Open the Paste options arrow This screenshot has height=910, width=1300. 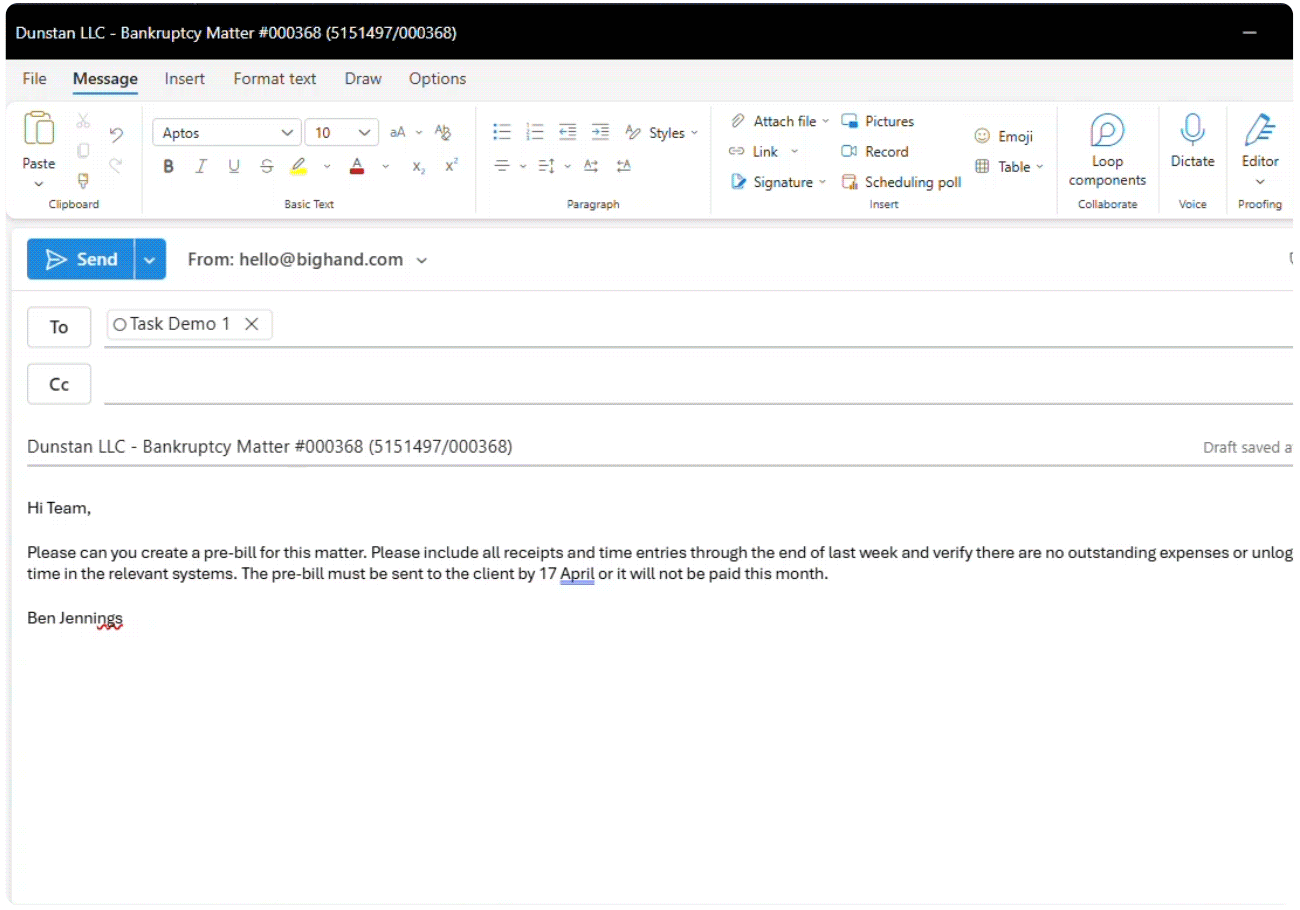(x=38, y=184)
